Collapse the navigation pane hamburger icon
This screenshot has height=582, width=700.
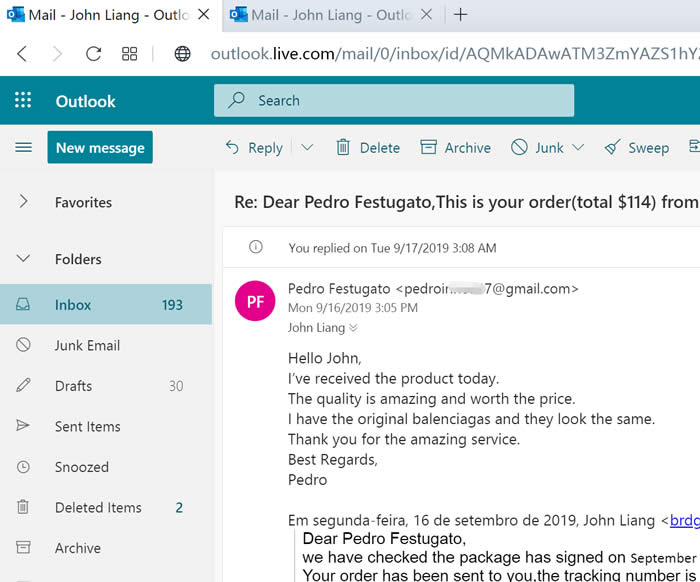tap(23, 148)
